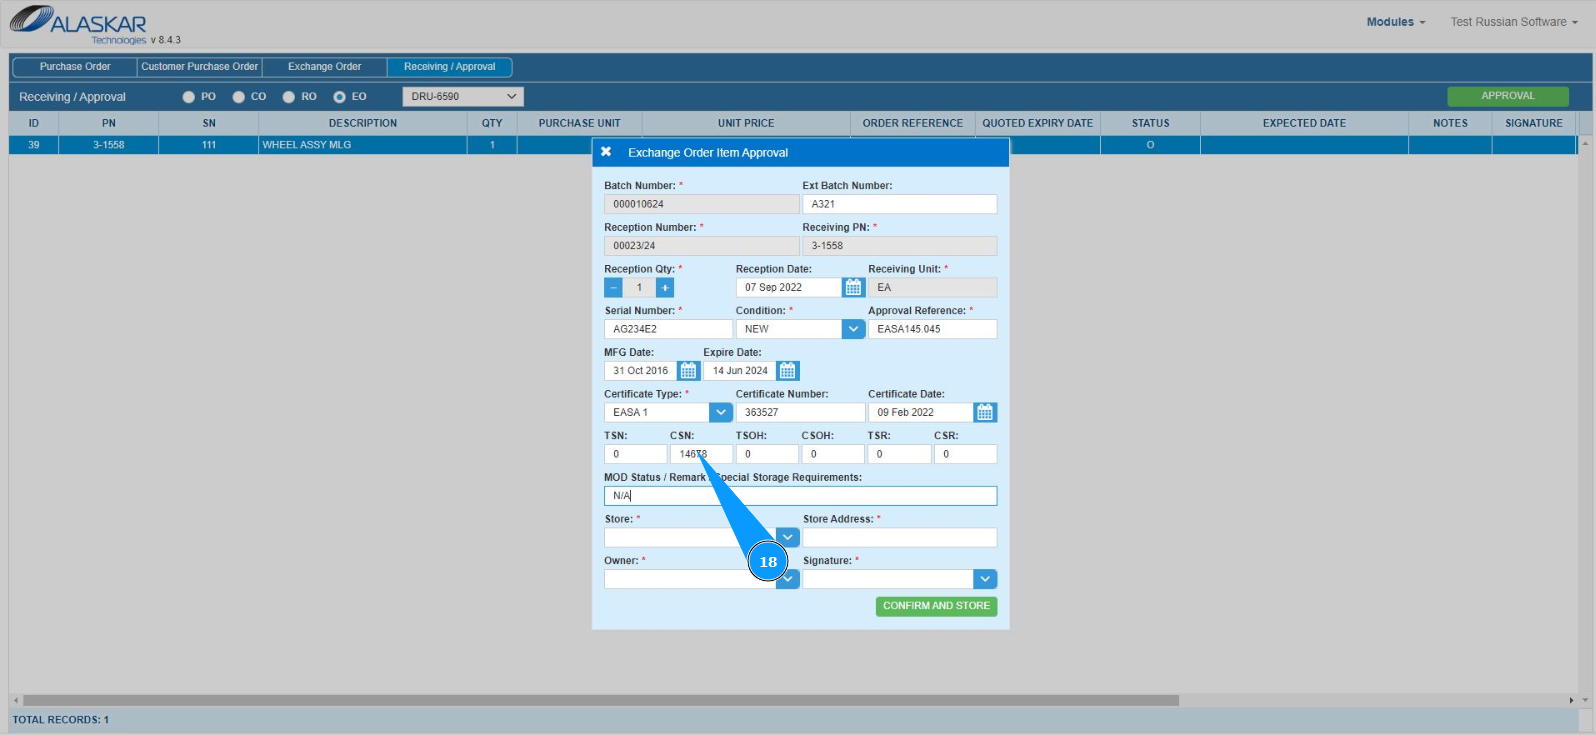Click the table scroll right arrow
1596x735 pixels.
(1571, 701)
